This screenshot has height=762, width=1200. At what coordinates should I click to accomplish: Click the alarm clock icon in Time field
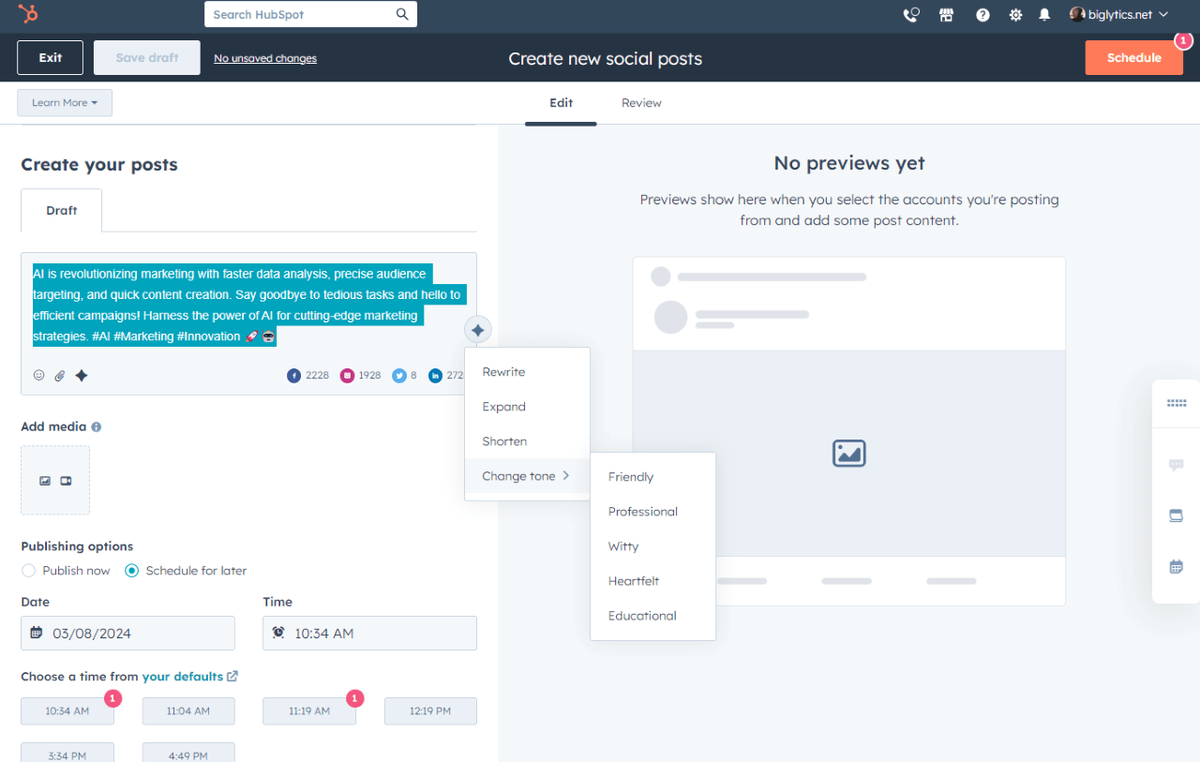tap(278, 633)
